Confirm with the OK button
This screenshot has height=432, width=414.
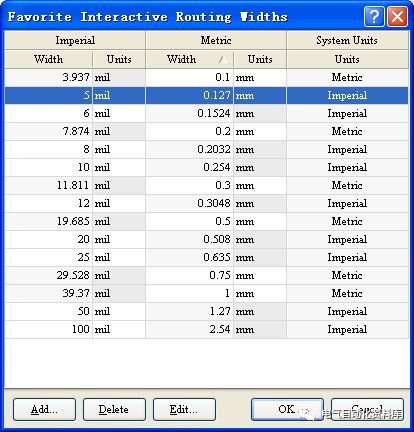[287, 409]
